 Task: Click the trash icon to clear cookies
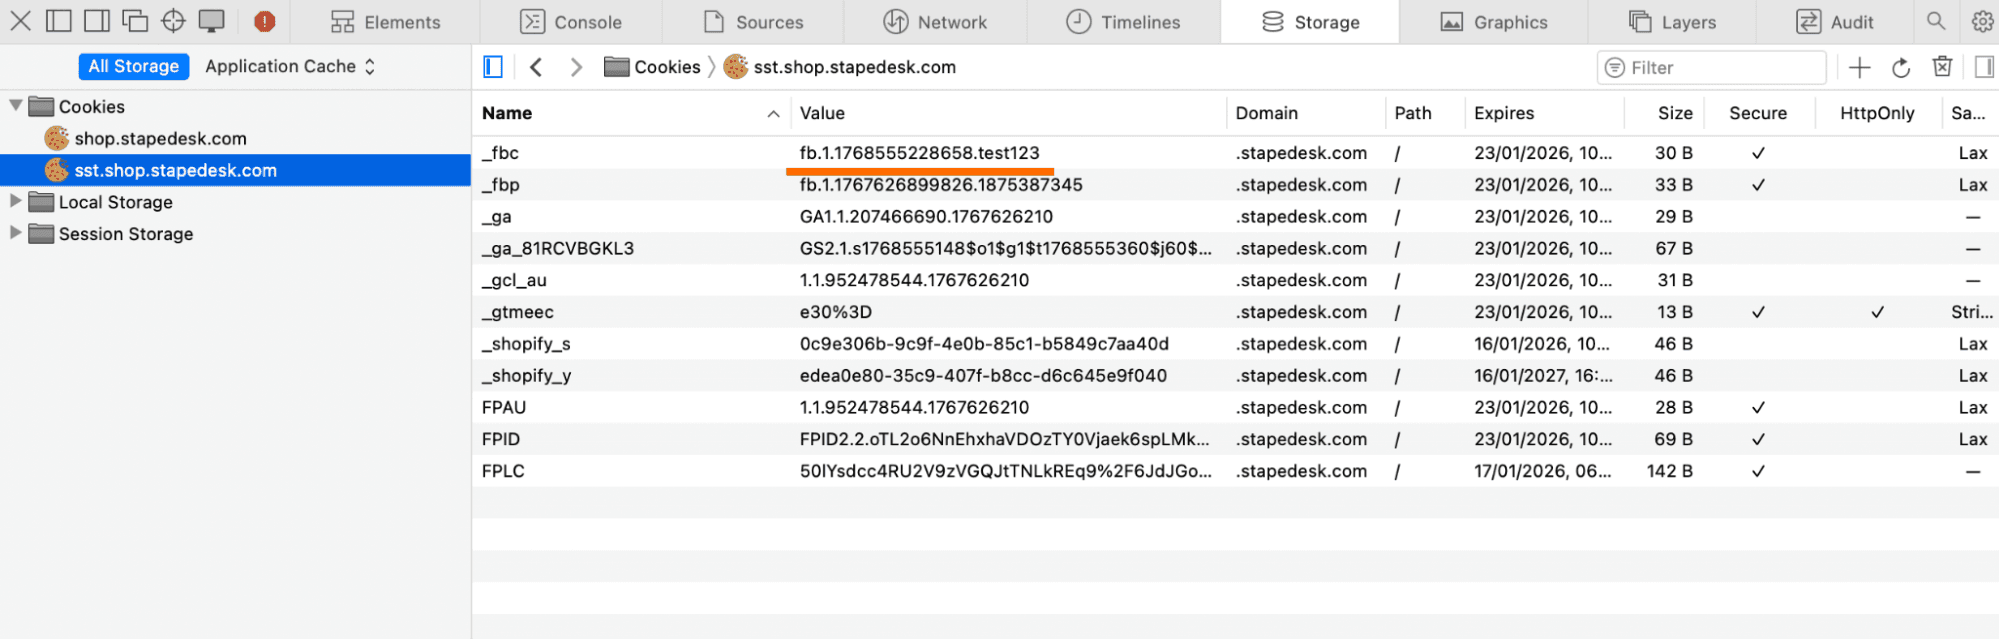point(1942,67)
